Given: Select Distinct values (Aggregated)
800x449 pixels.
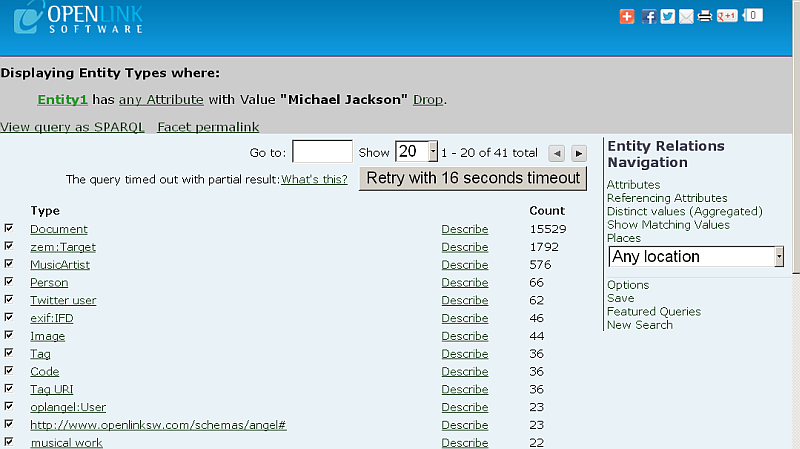Looking at the screenshot, I should click(685, 211).
